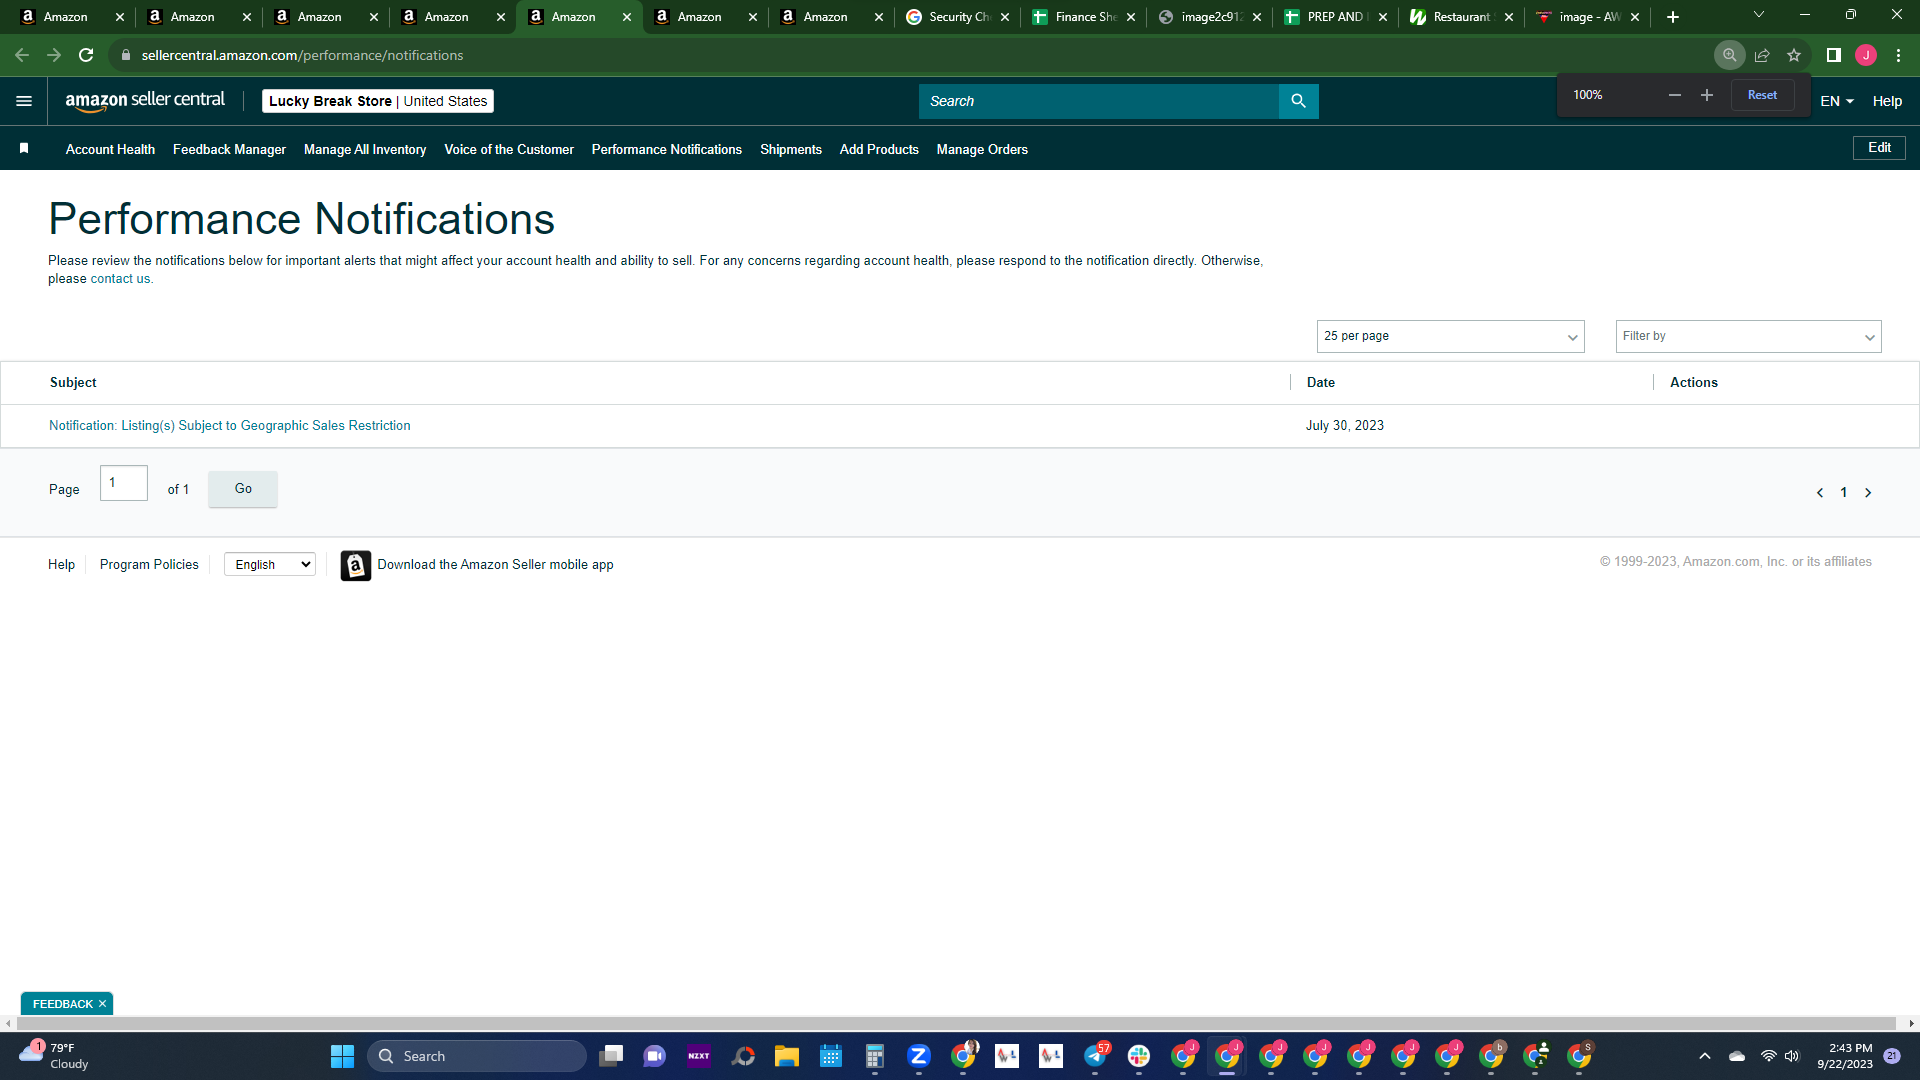Screen dimensions: 1920x1080
Task: Go to Manage All Inventory
Action: coord(365,149)
